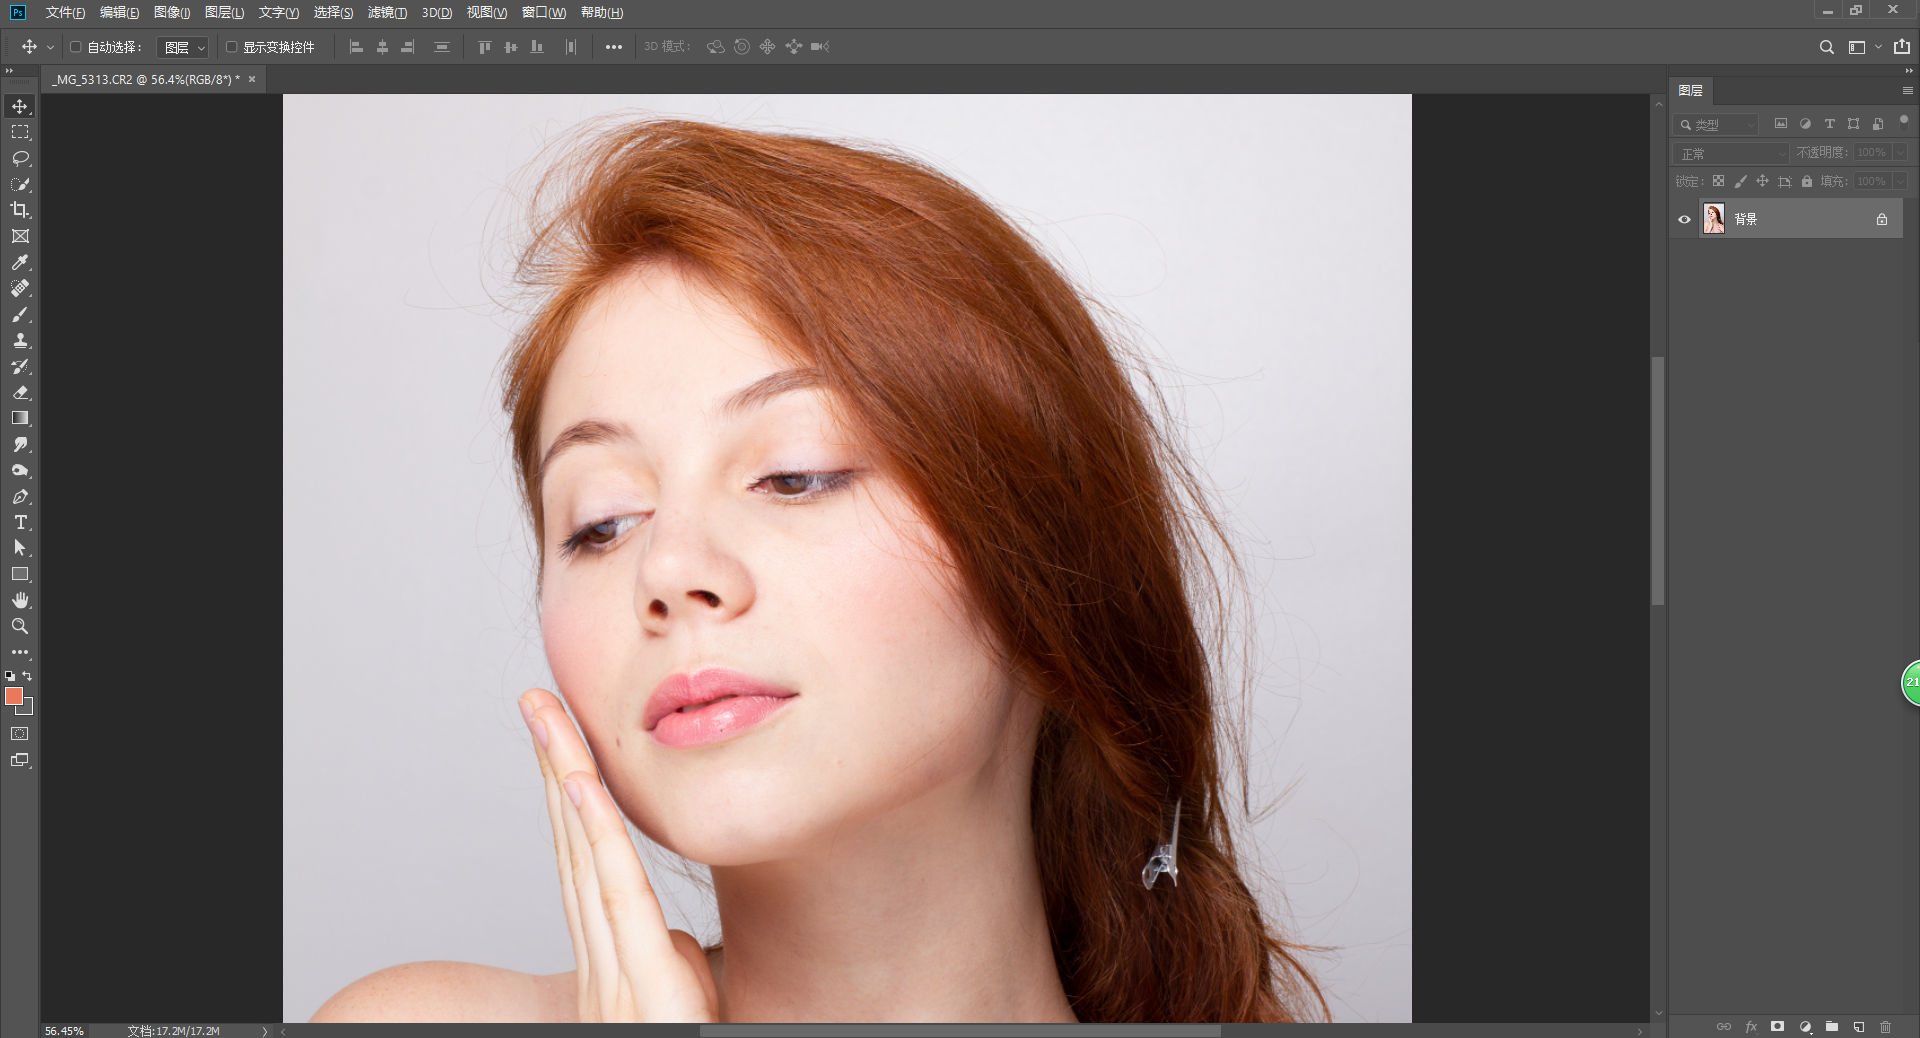Image resolution: width=1920 pixels, height=1038 pixels.
Task: Select the Zoom tool
Action: [20, 626]
